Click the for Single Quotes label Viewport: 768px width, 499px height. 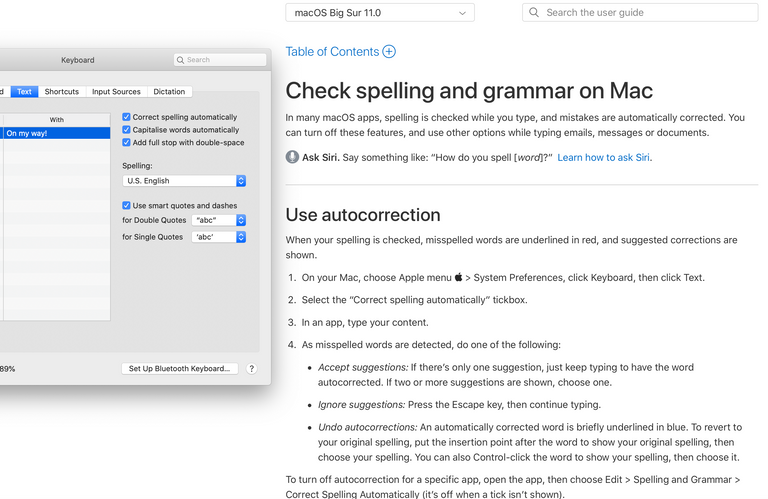152,237
